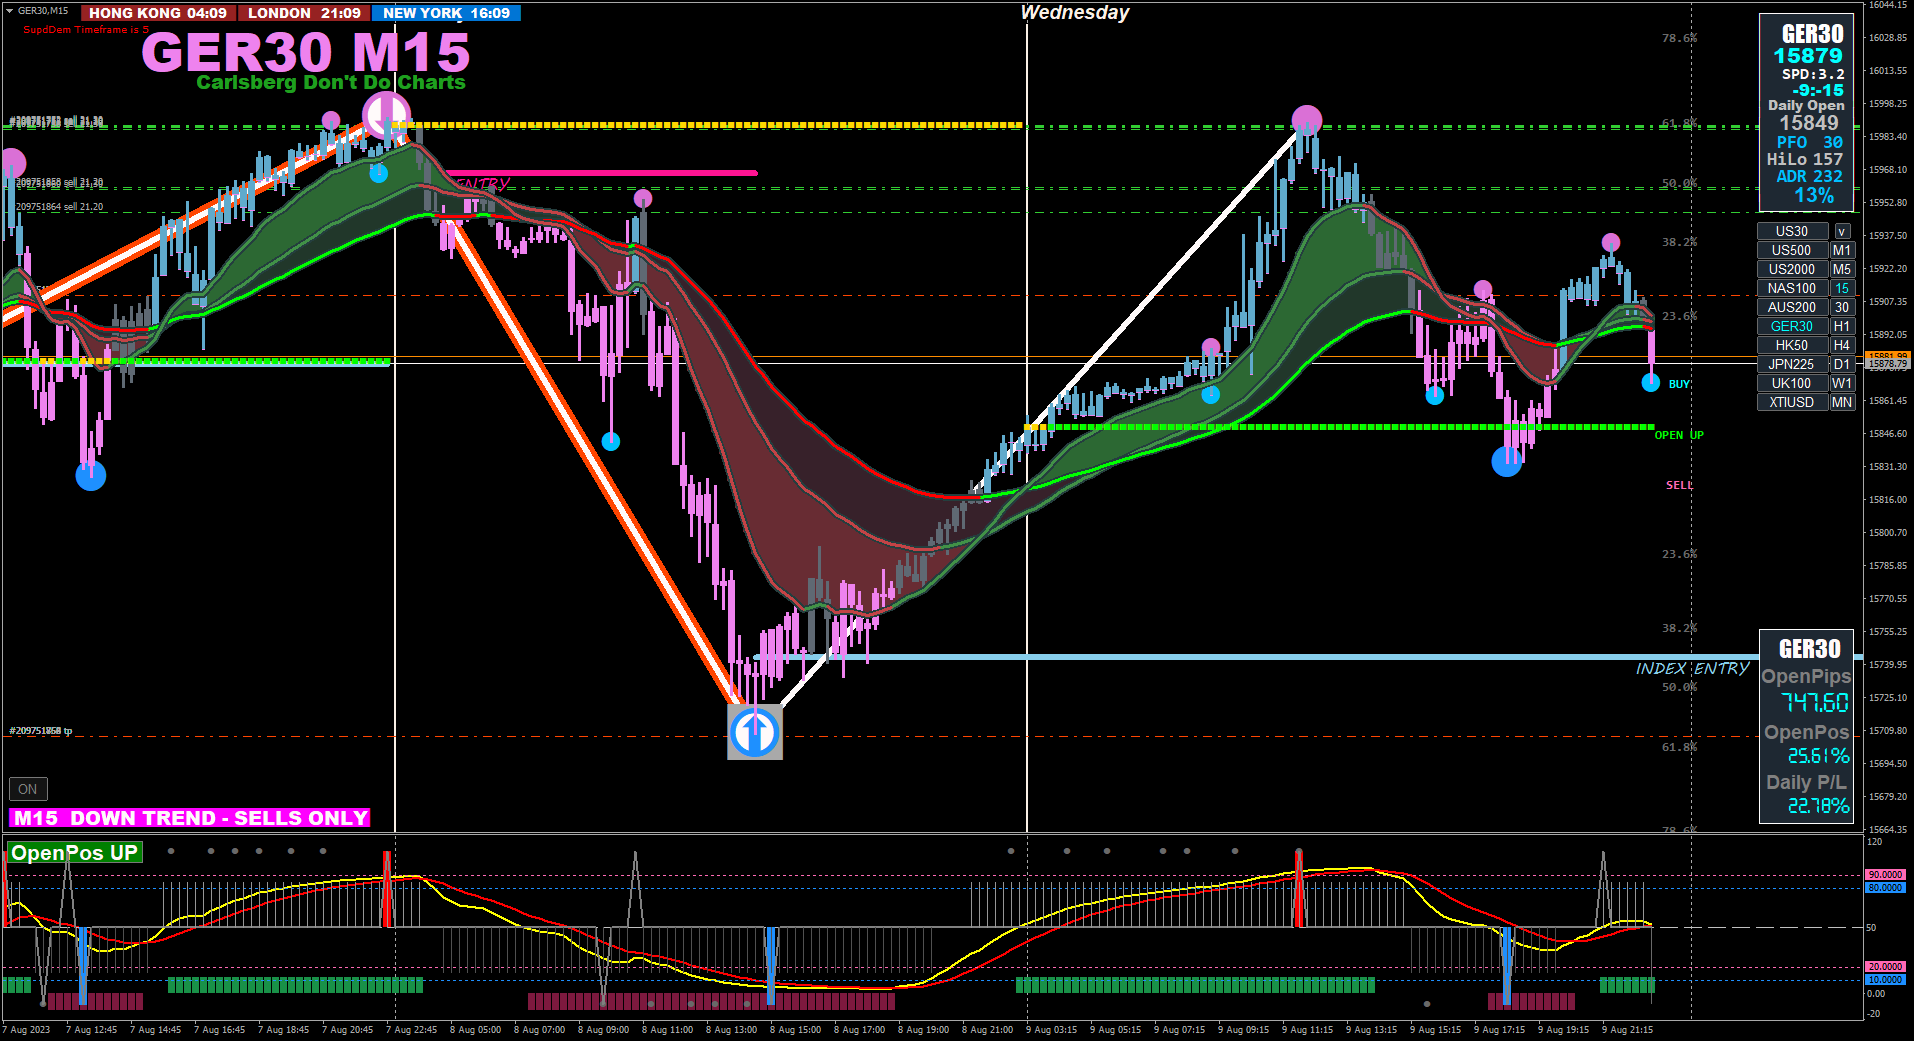
Task: Click the pink circle at the Wednesday peak
Action: (1307, 121)
